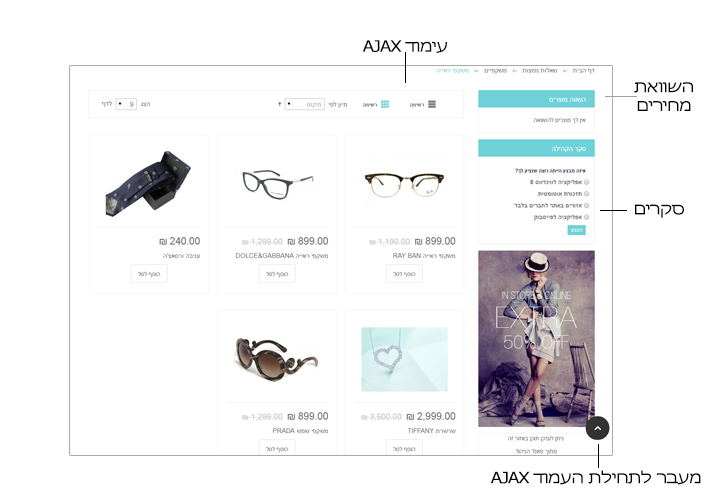The image size is (720, 500).
Task: Select the Windows 8 app poll option
Action: 586,182
